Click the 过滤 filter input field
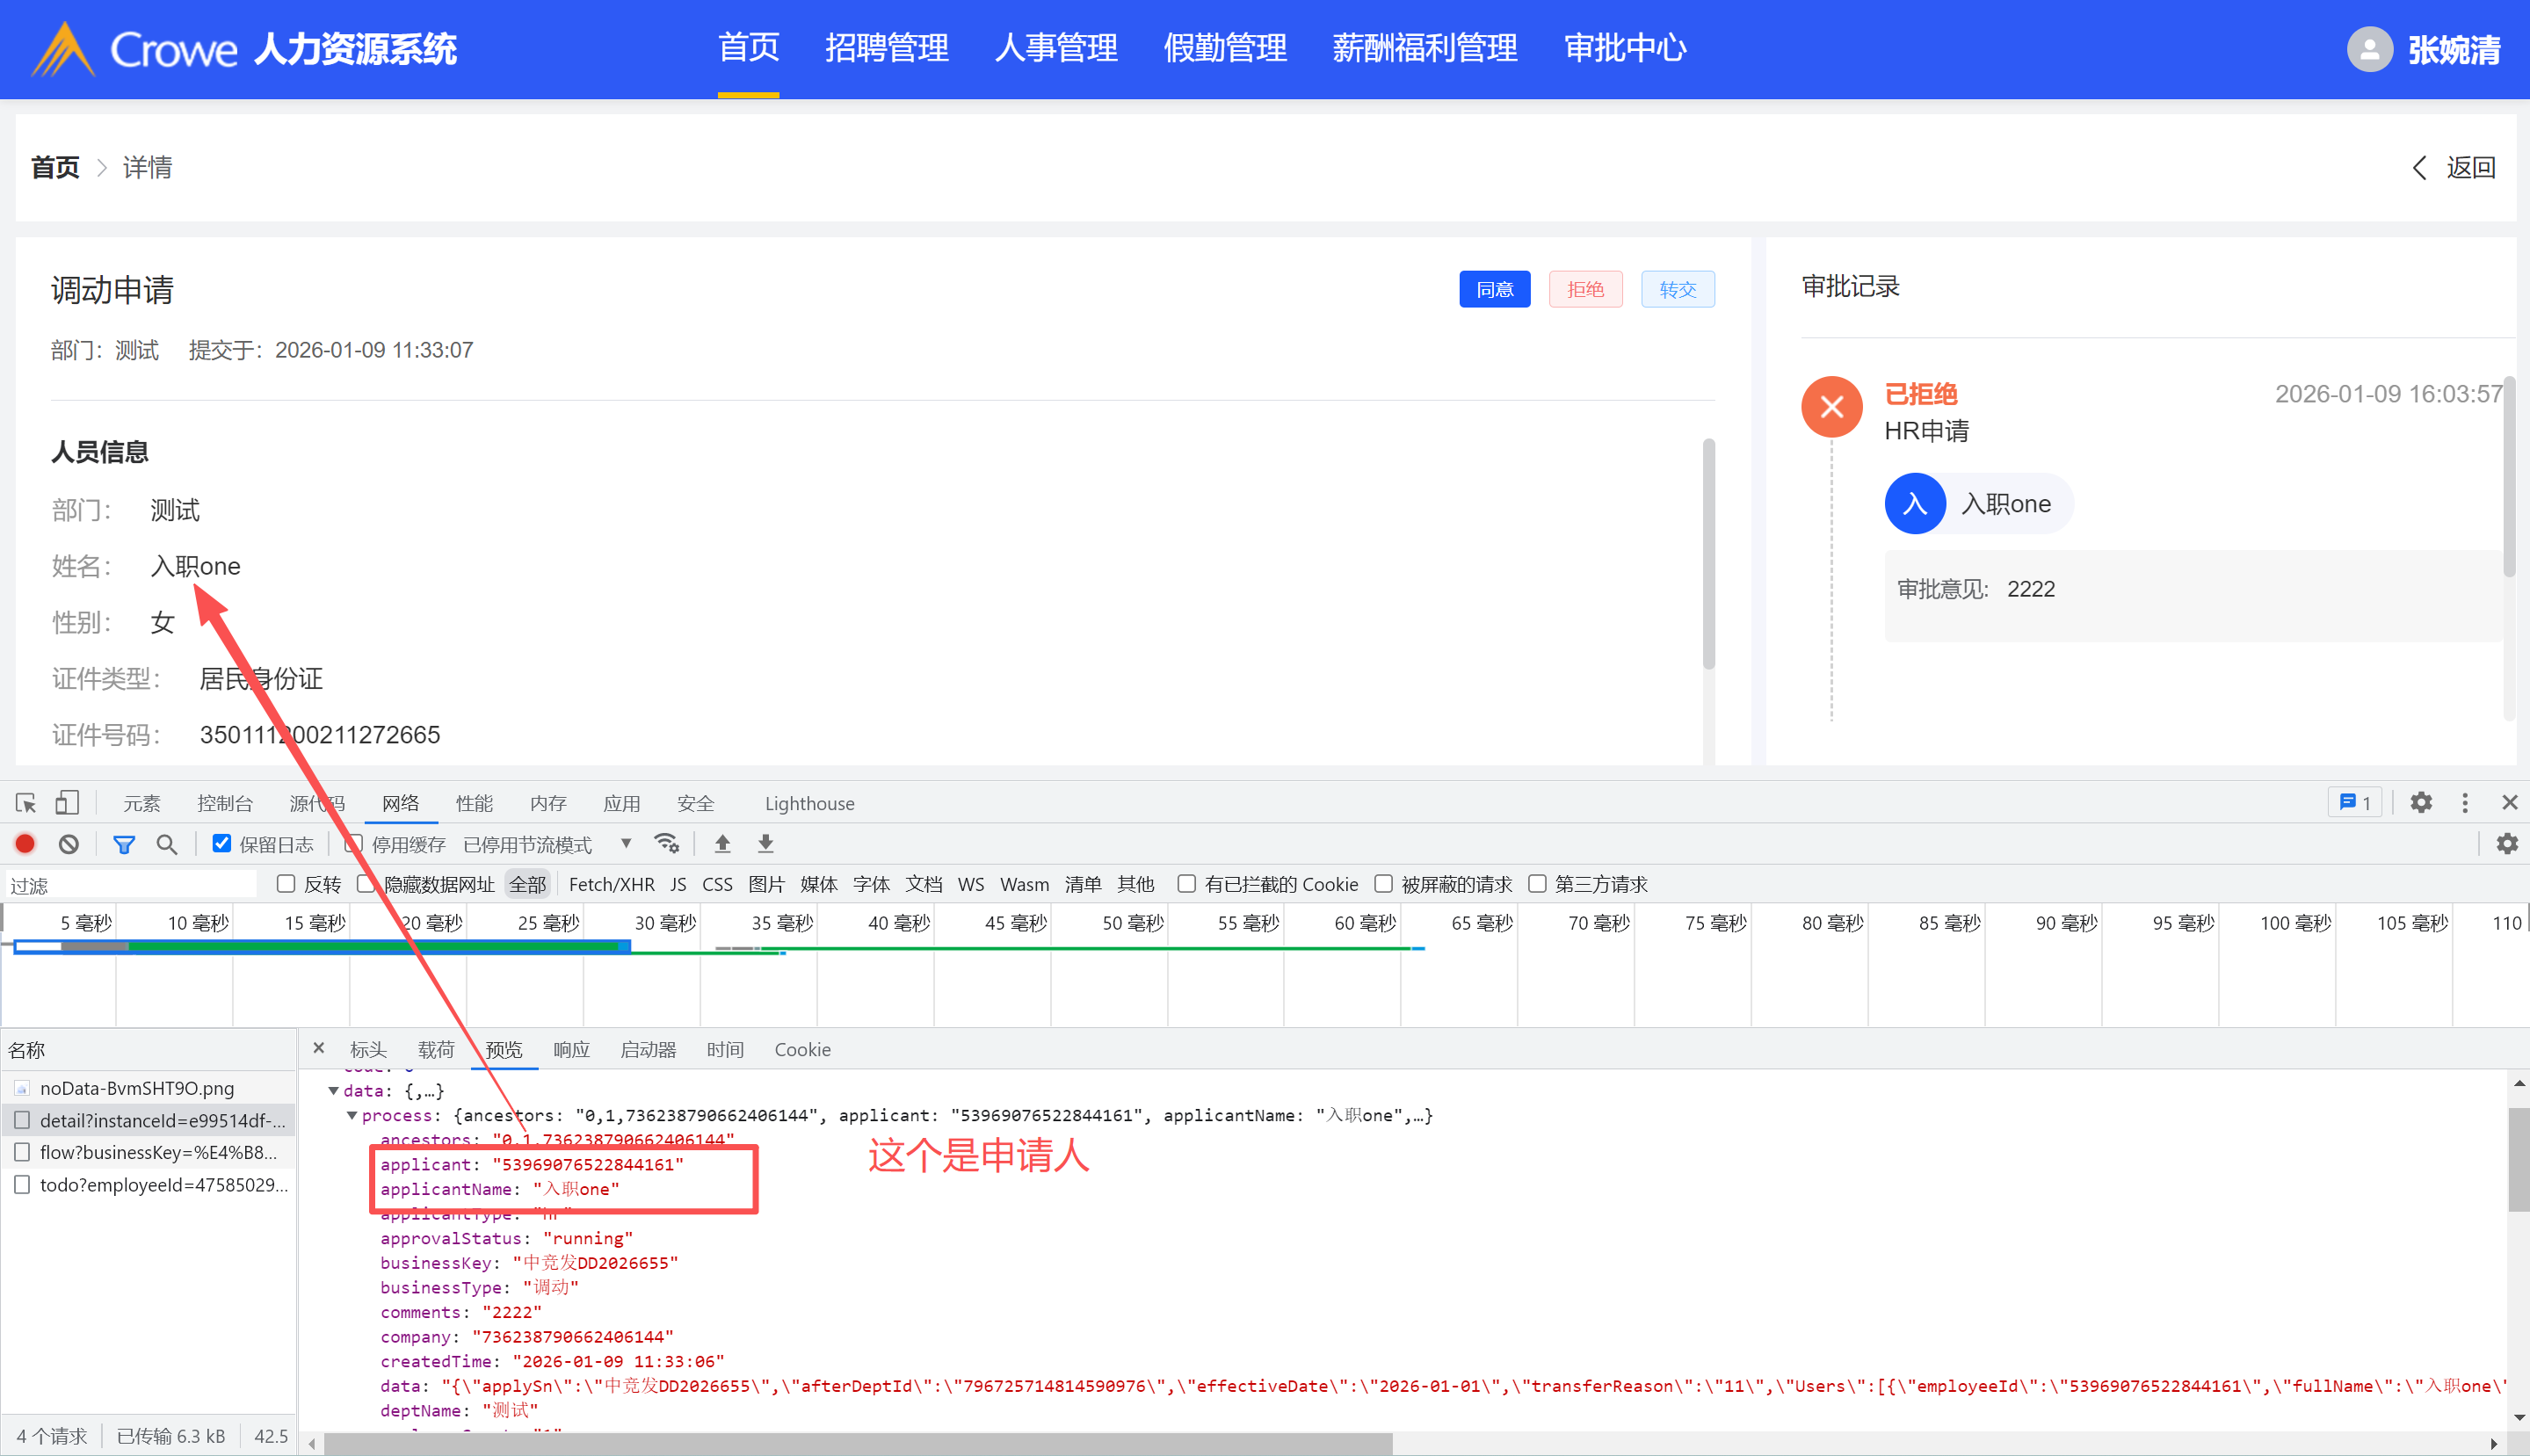The width and height of the screenshot is (2530, 1456). tap(130, 885)
